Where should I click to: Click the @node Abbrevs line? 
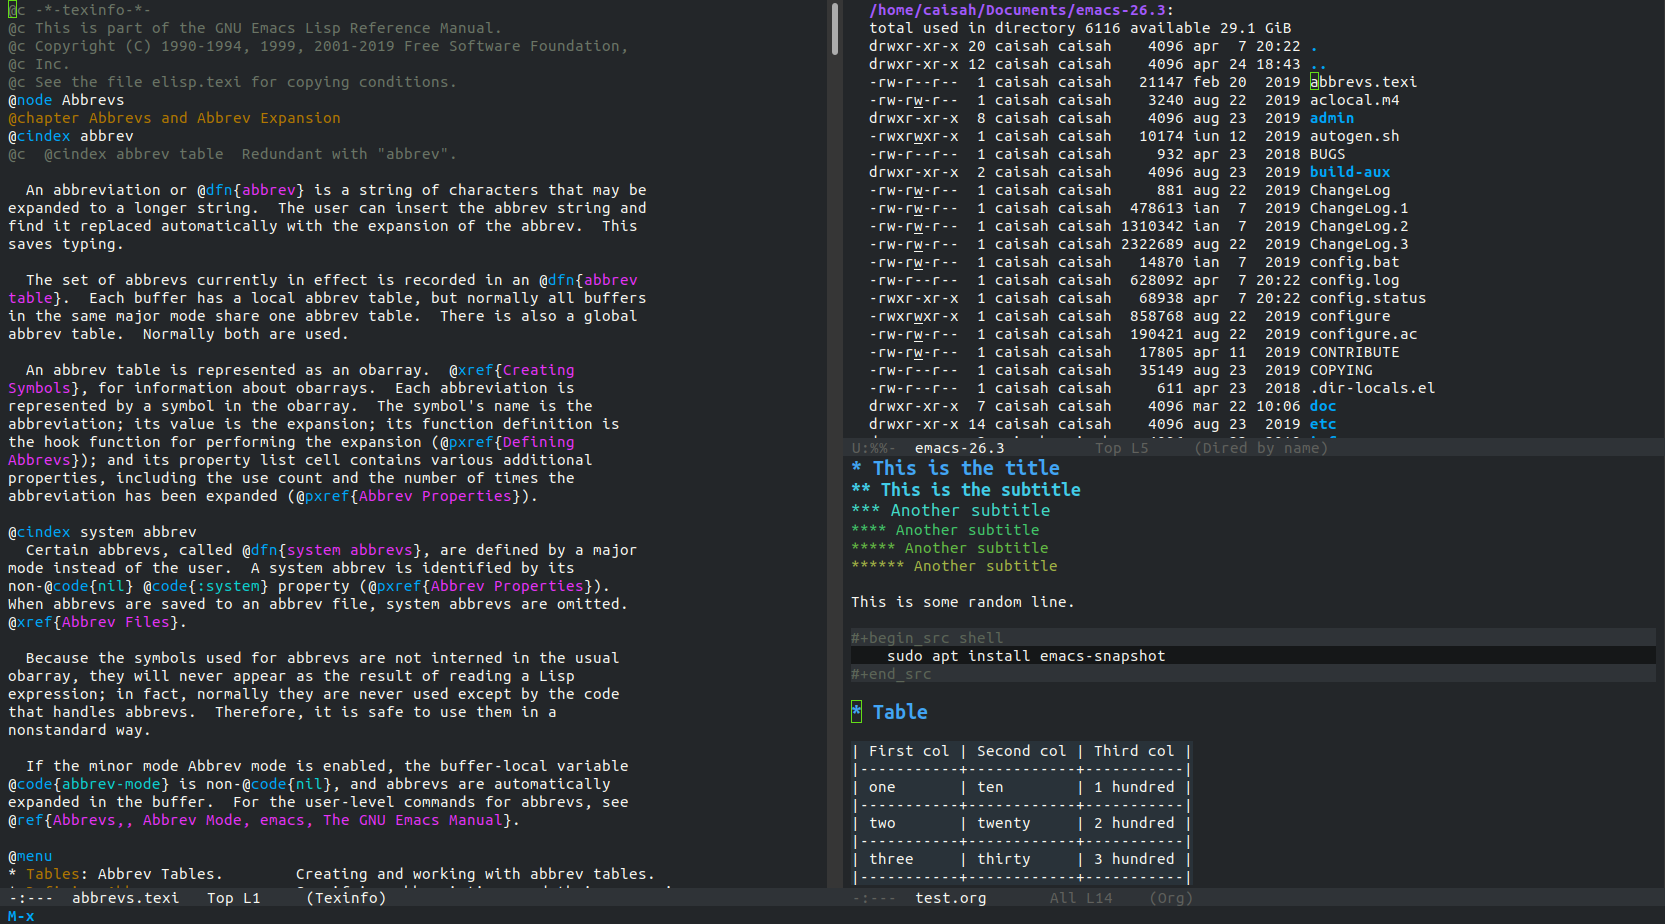coord(66,100)
